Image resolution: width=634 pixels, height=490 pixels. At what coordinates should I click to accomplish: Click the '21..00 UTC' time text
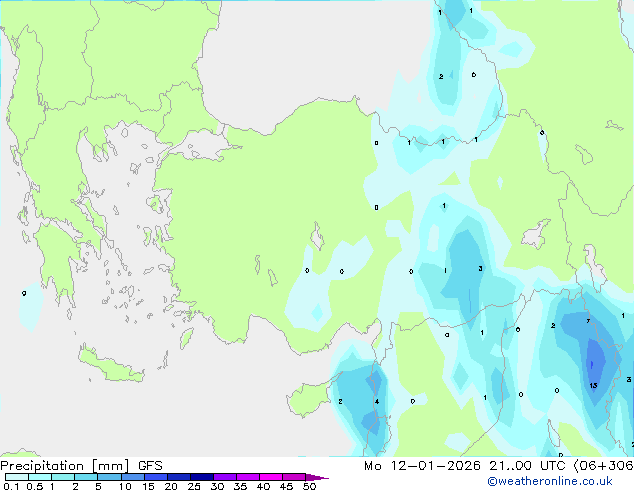click(527, 466)
